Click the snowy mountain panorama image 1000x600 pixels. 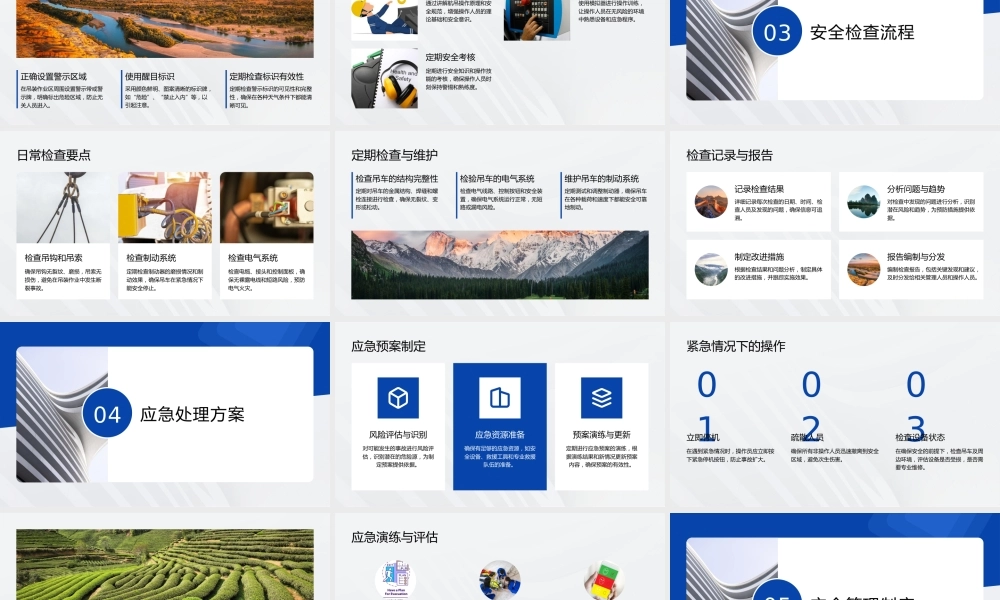coord(499,265)
